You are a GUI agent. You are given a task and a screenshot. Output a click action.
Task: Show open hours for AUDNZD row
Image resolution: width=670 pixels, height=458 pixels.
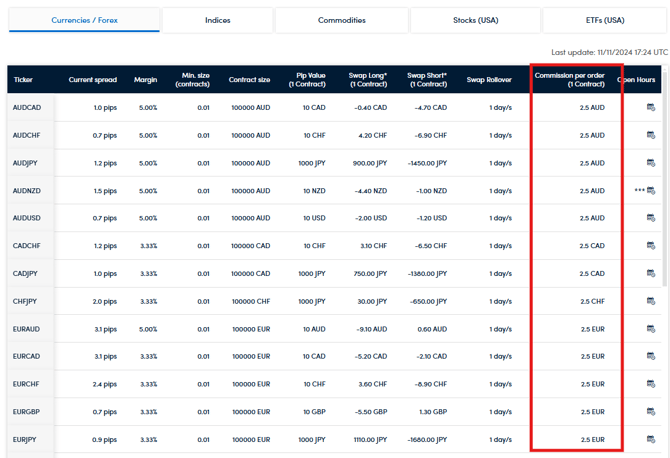(651, 191)
